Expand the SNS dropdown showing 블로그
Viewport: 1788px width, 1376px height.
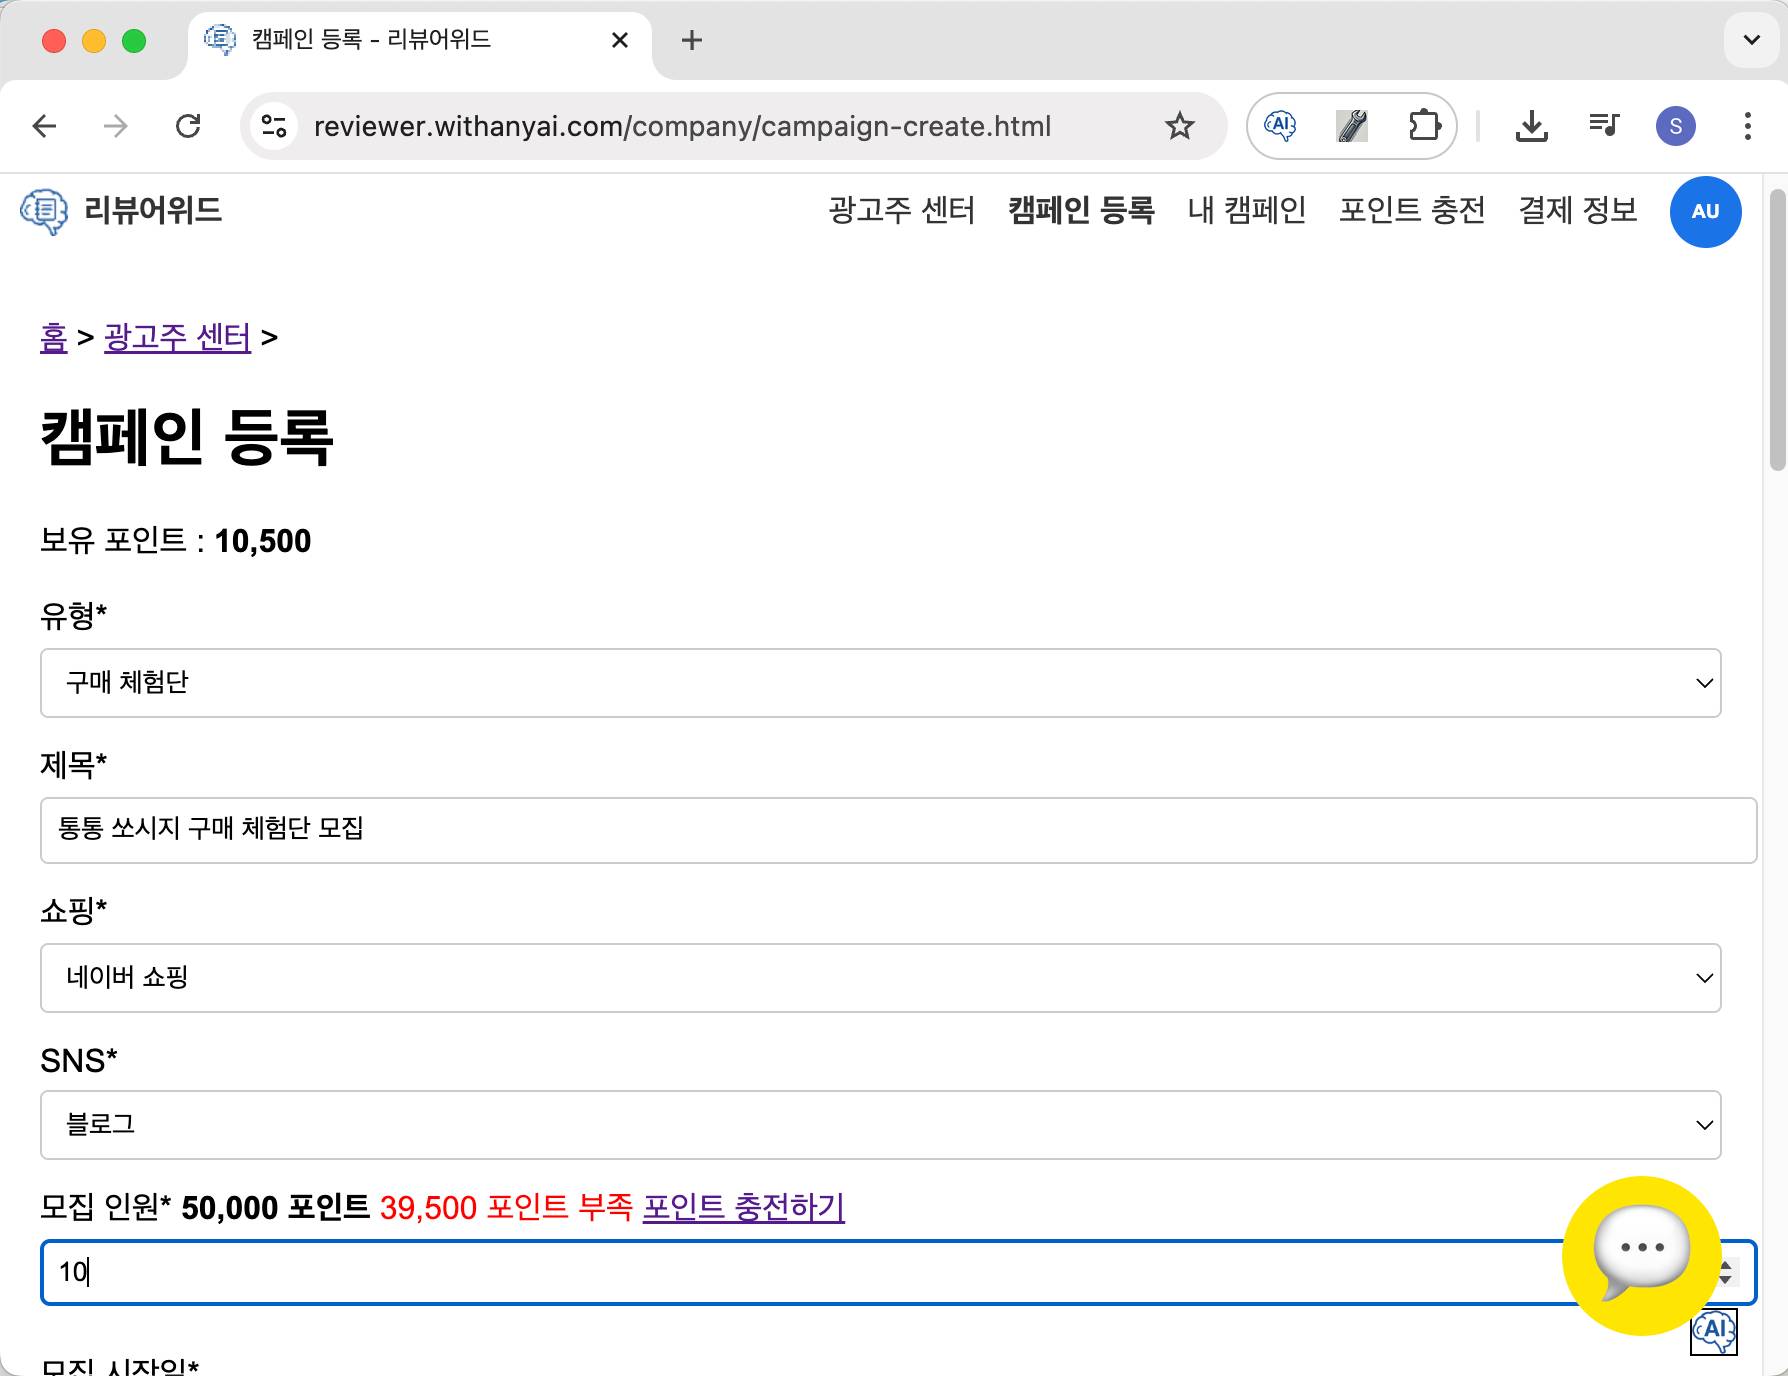click(x=880, y=1125)
